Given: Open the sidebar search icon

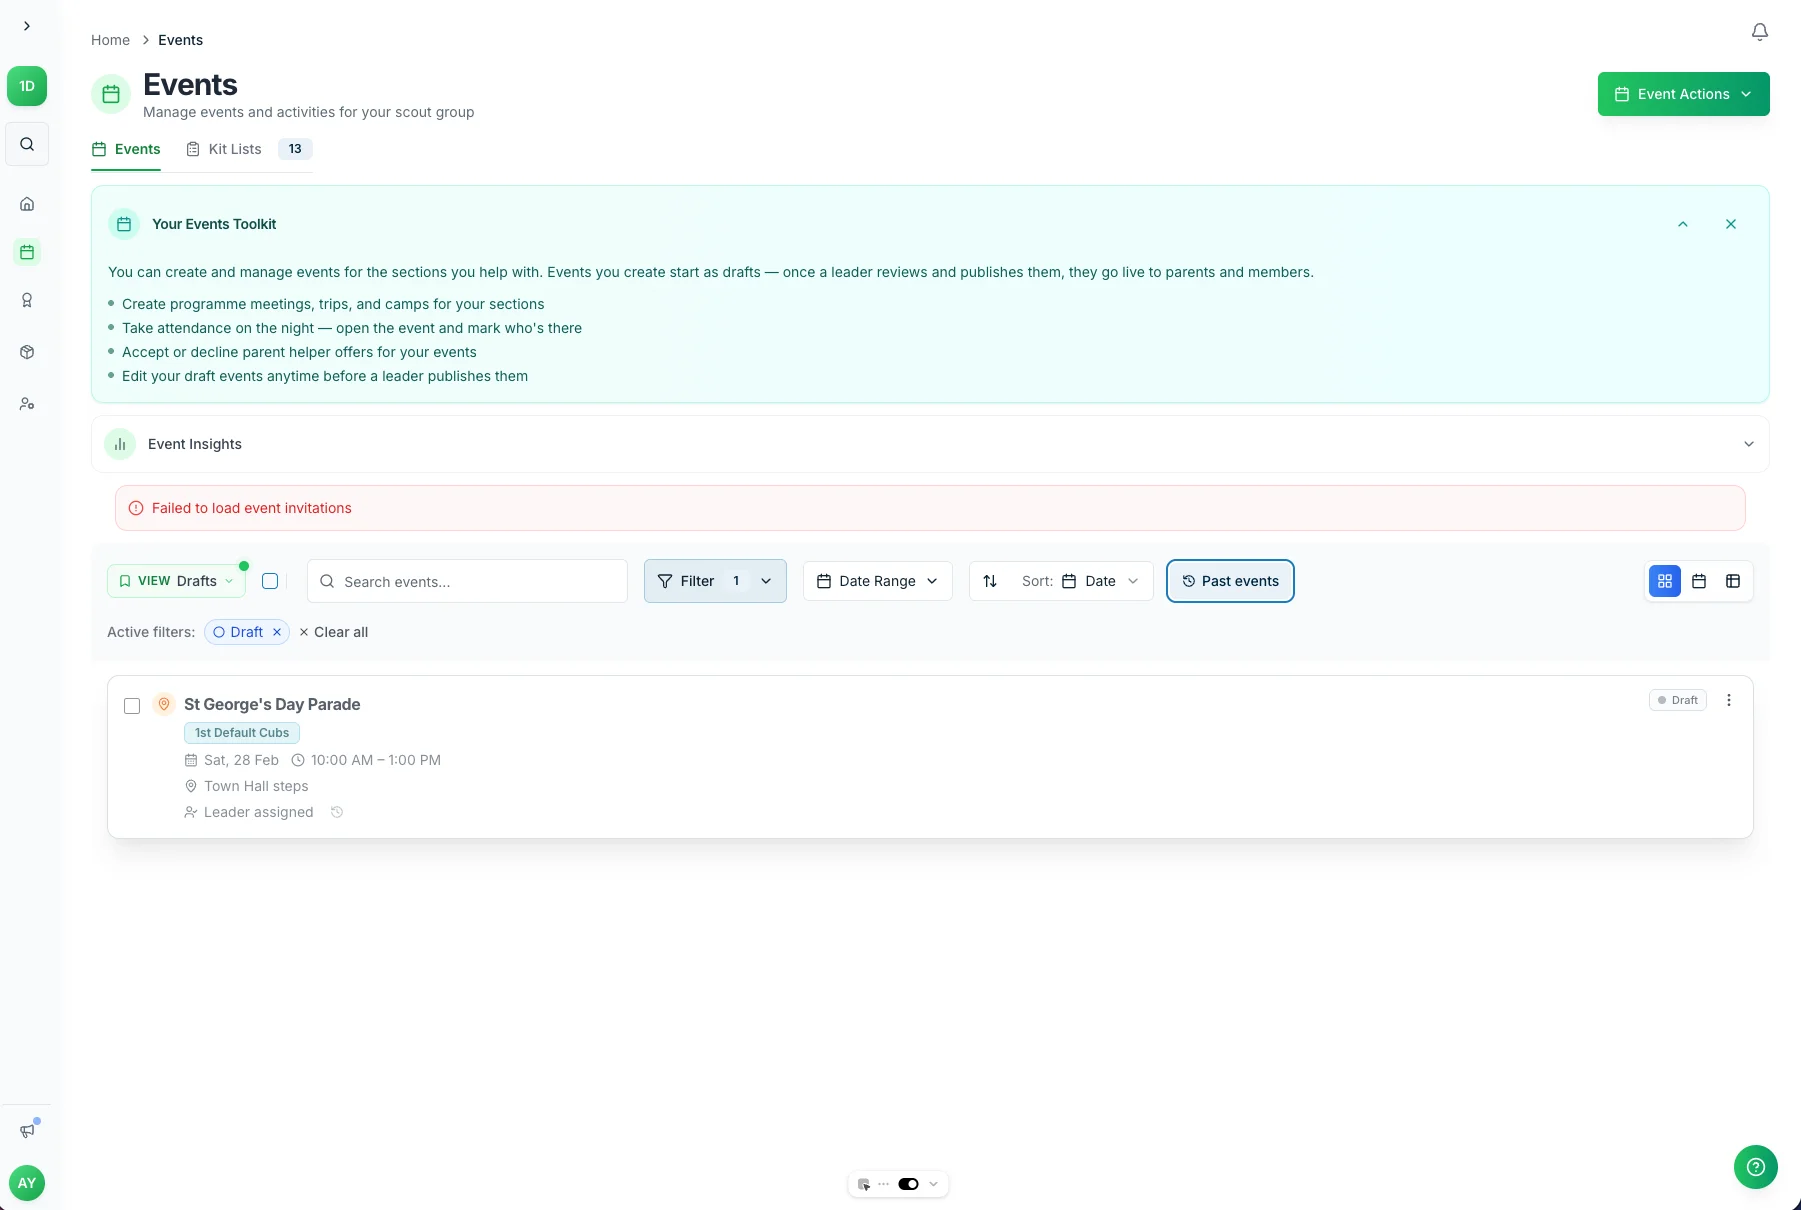Looking at the screenshot, I should tap(27, 144).
